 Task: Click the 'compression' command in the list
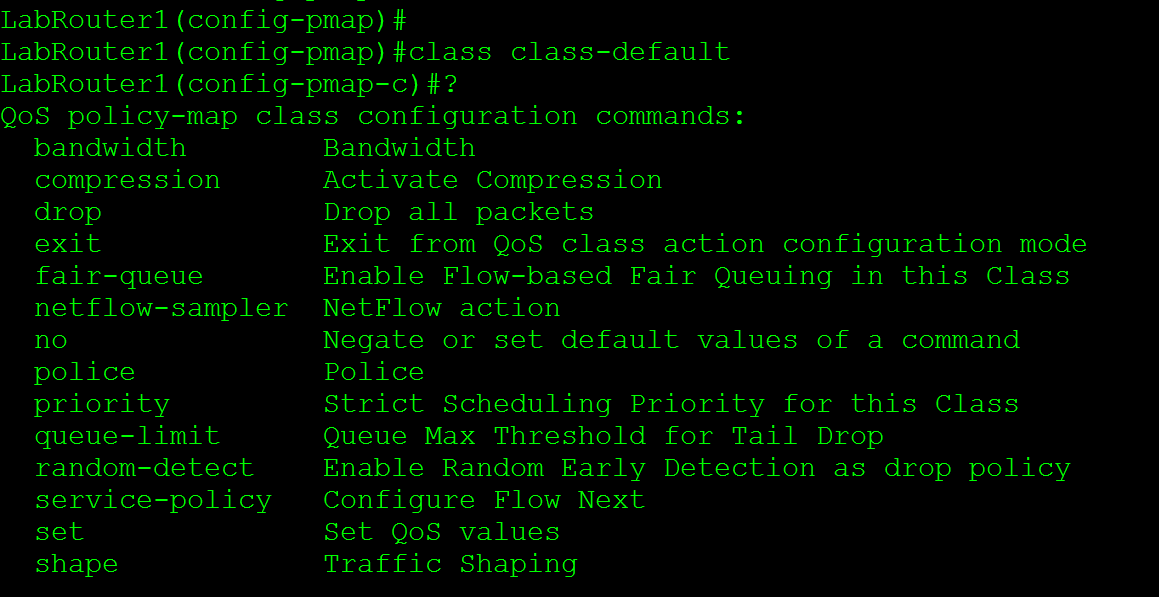pyautogui.click(x=127, y=180)
